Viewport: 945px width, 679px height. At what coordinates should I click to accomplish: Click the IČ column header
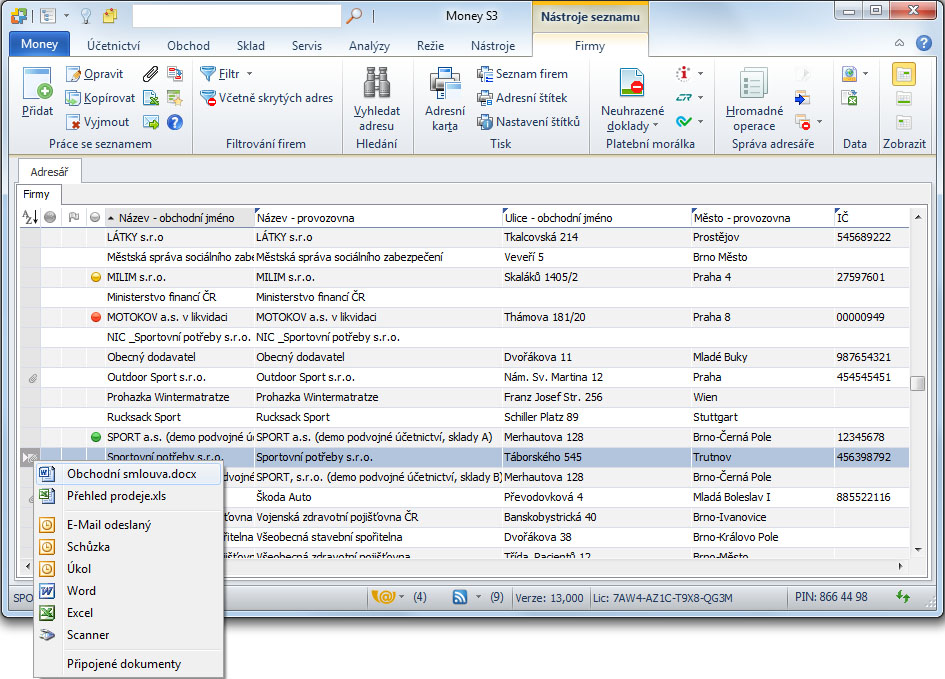(871, 217)
